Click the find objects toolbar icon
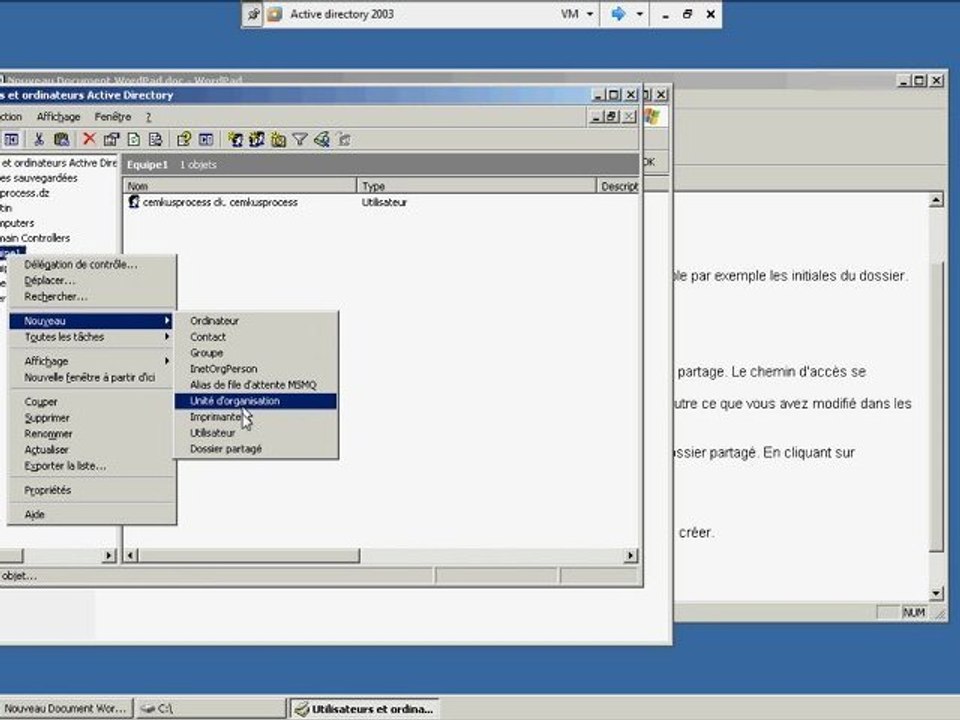This screenshot has height=720, width=960. point(322,140)
